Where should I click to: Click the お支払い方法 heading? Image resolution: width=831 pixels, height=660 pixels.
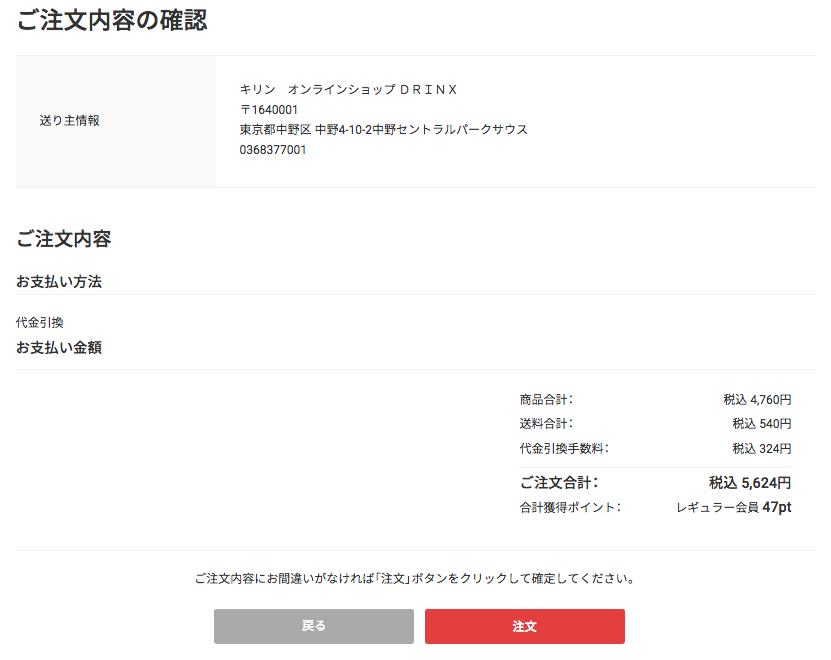59,281
